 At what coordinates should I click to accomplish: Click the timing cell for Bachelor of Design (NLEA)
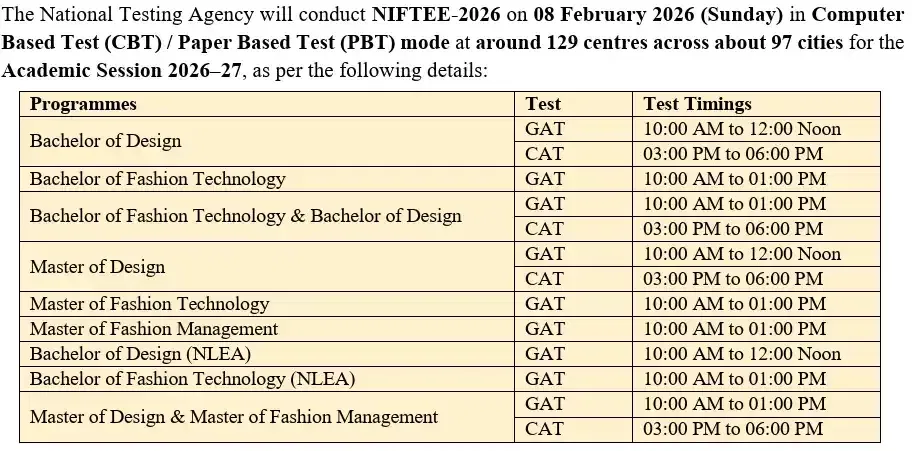pyautogui.click(x=742, y=354)
